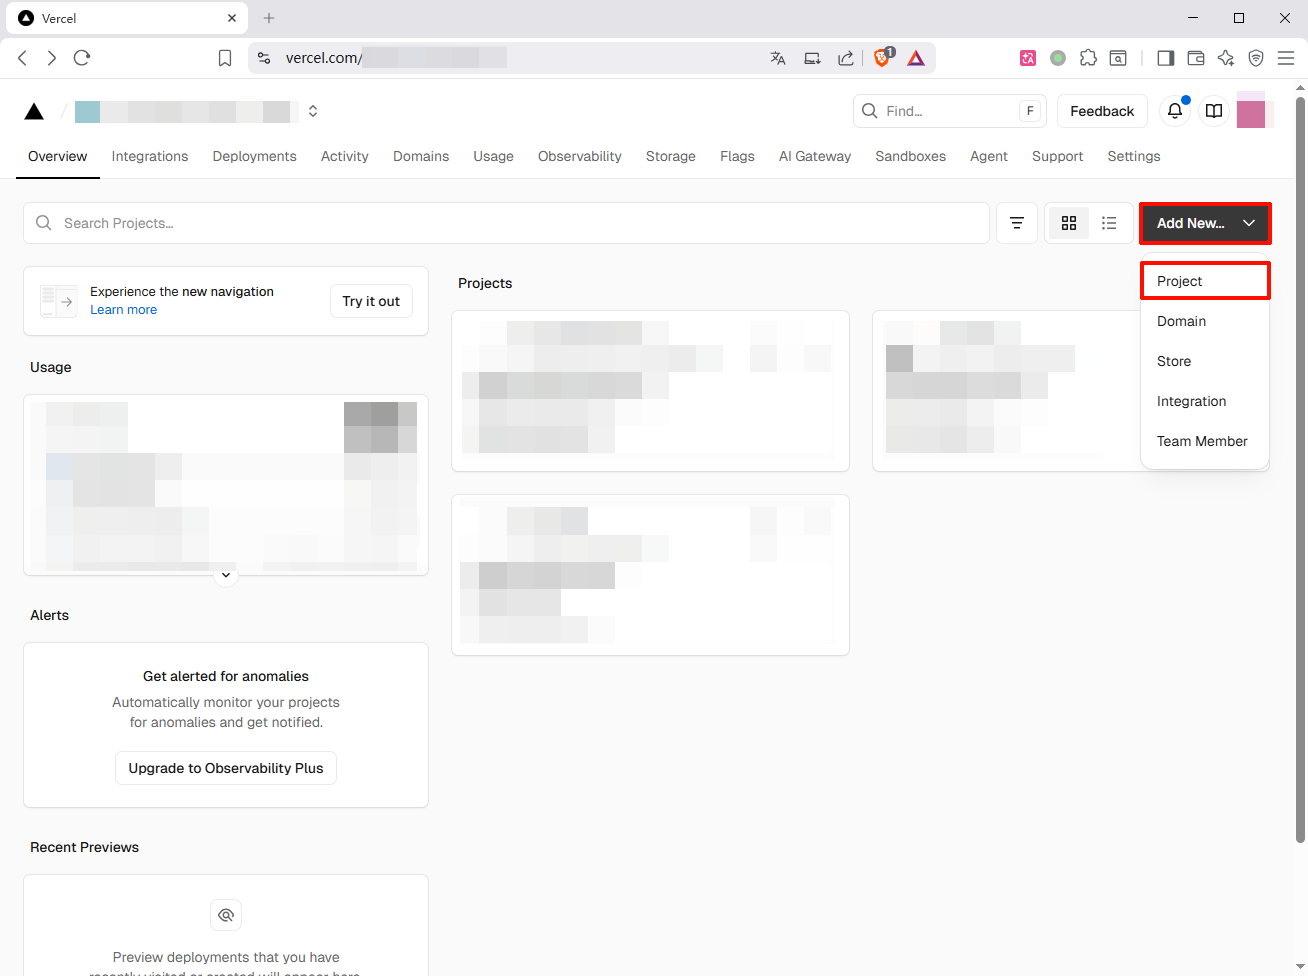Viewport: 1308px width, 976px height.
Task: Toggle the browser sidebar panel
Action: click(1165, 58)
